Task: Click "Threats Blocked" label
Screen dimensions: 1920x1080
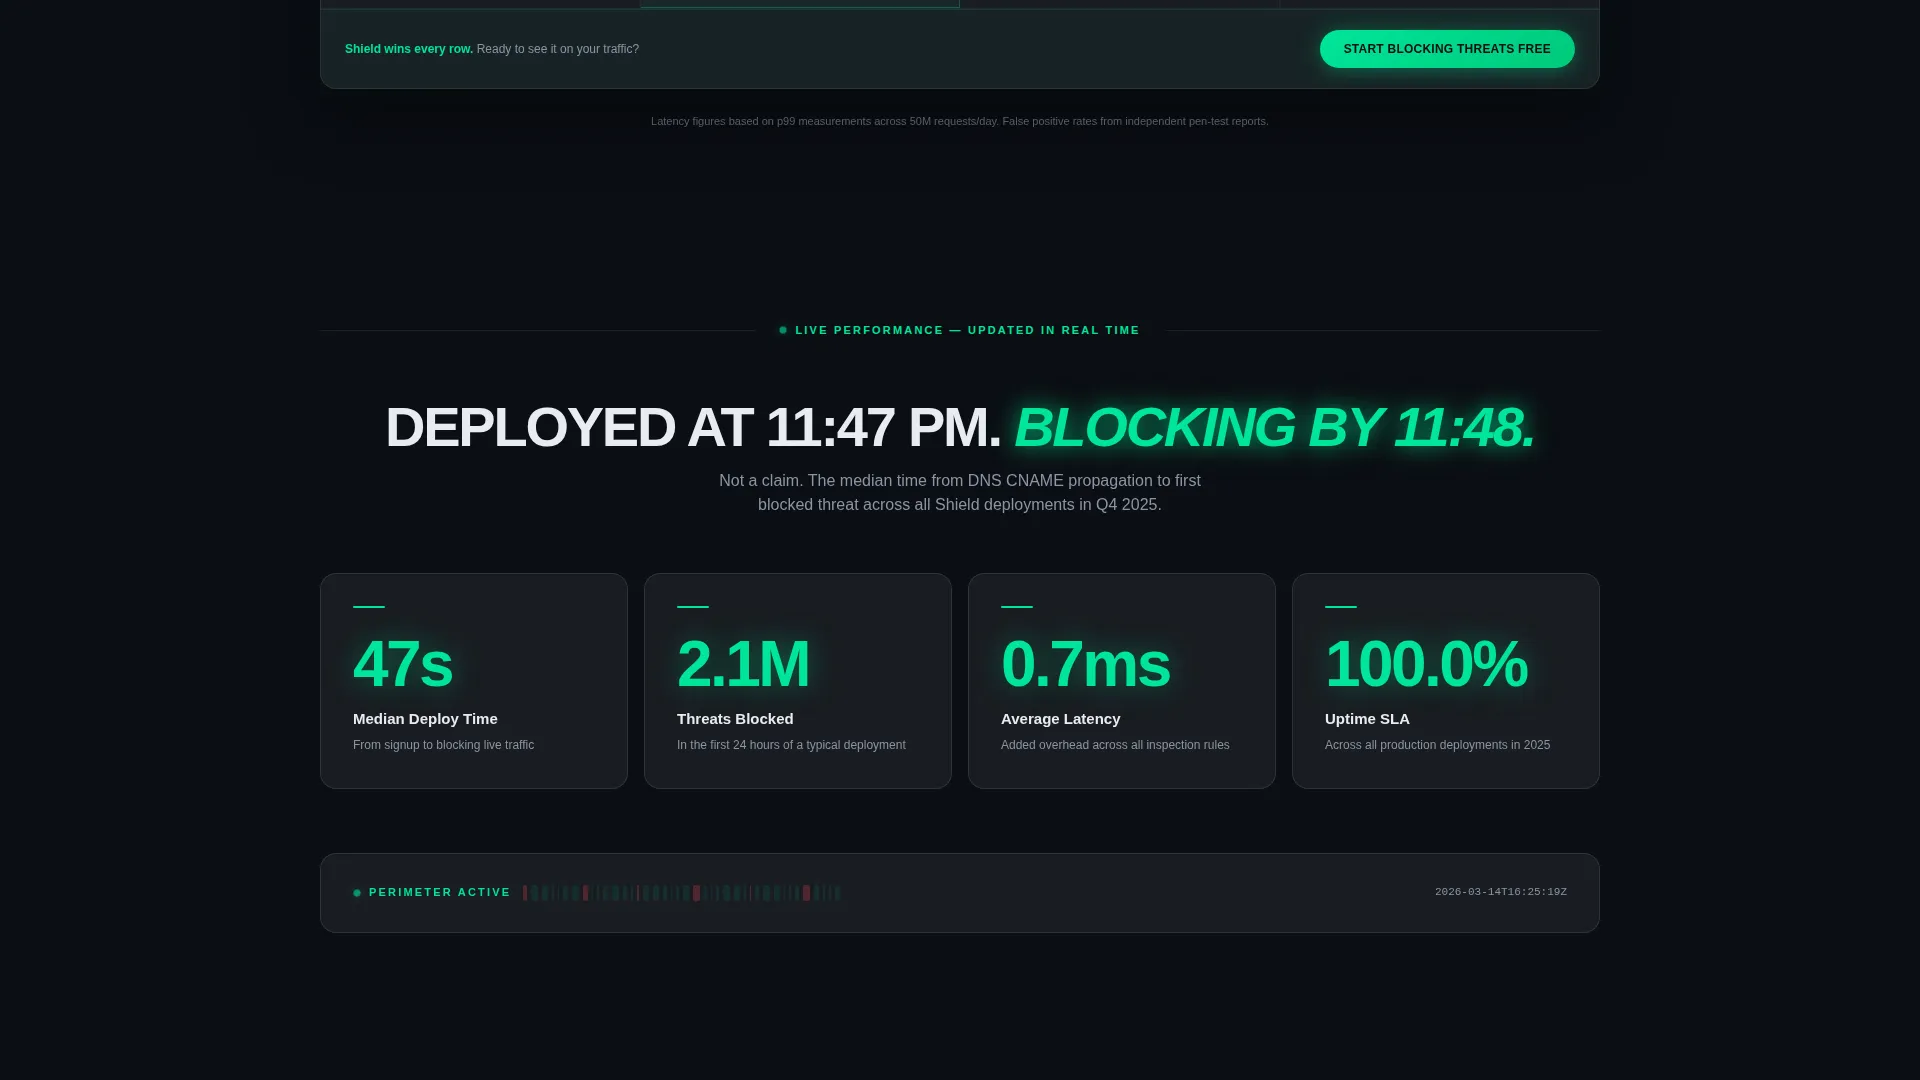Action: pyautogui.click(x=735, y=719)
